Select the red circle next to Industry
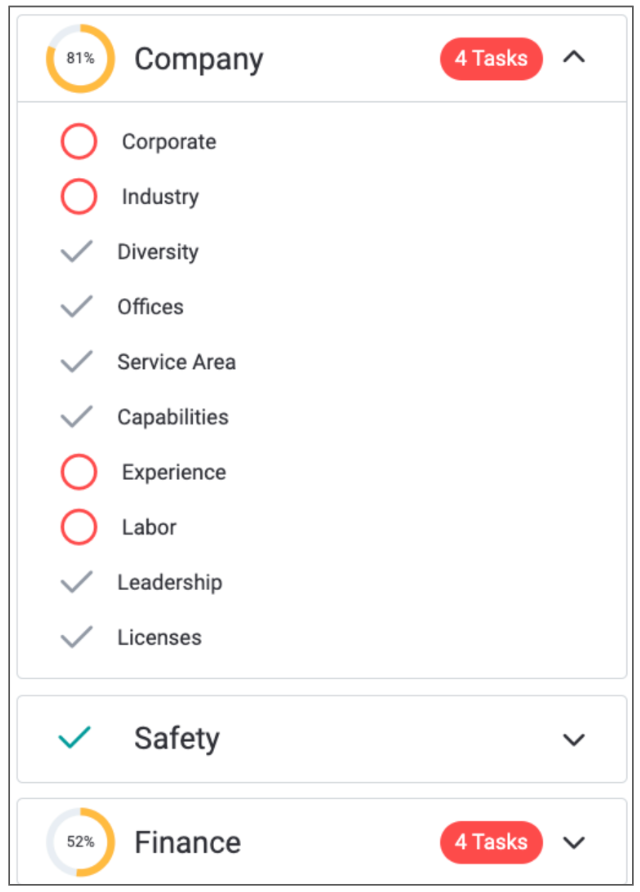Image resolution: width=640 pixels, height=892 pixels. point(79,197)
